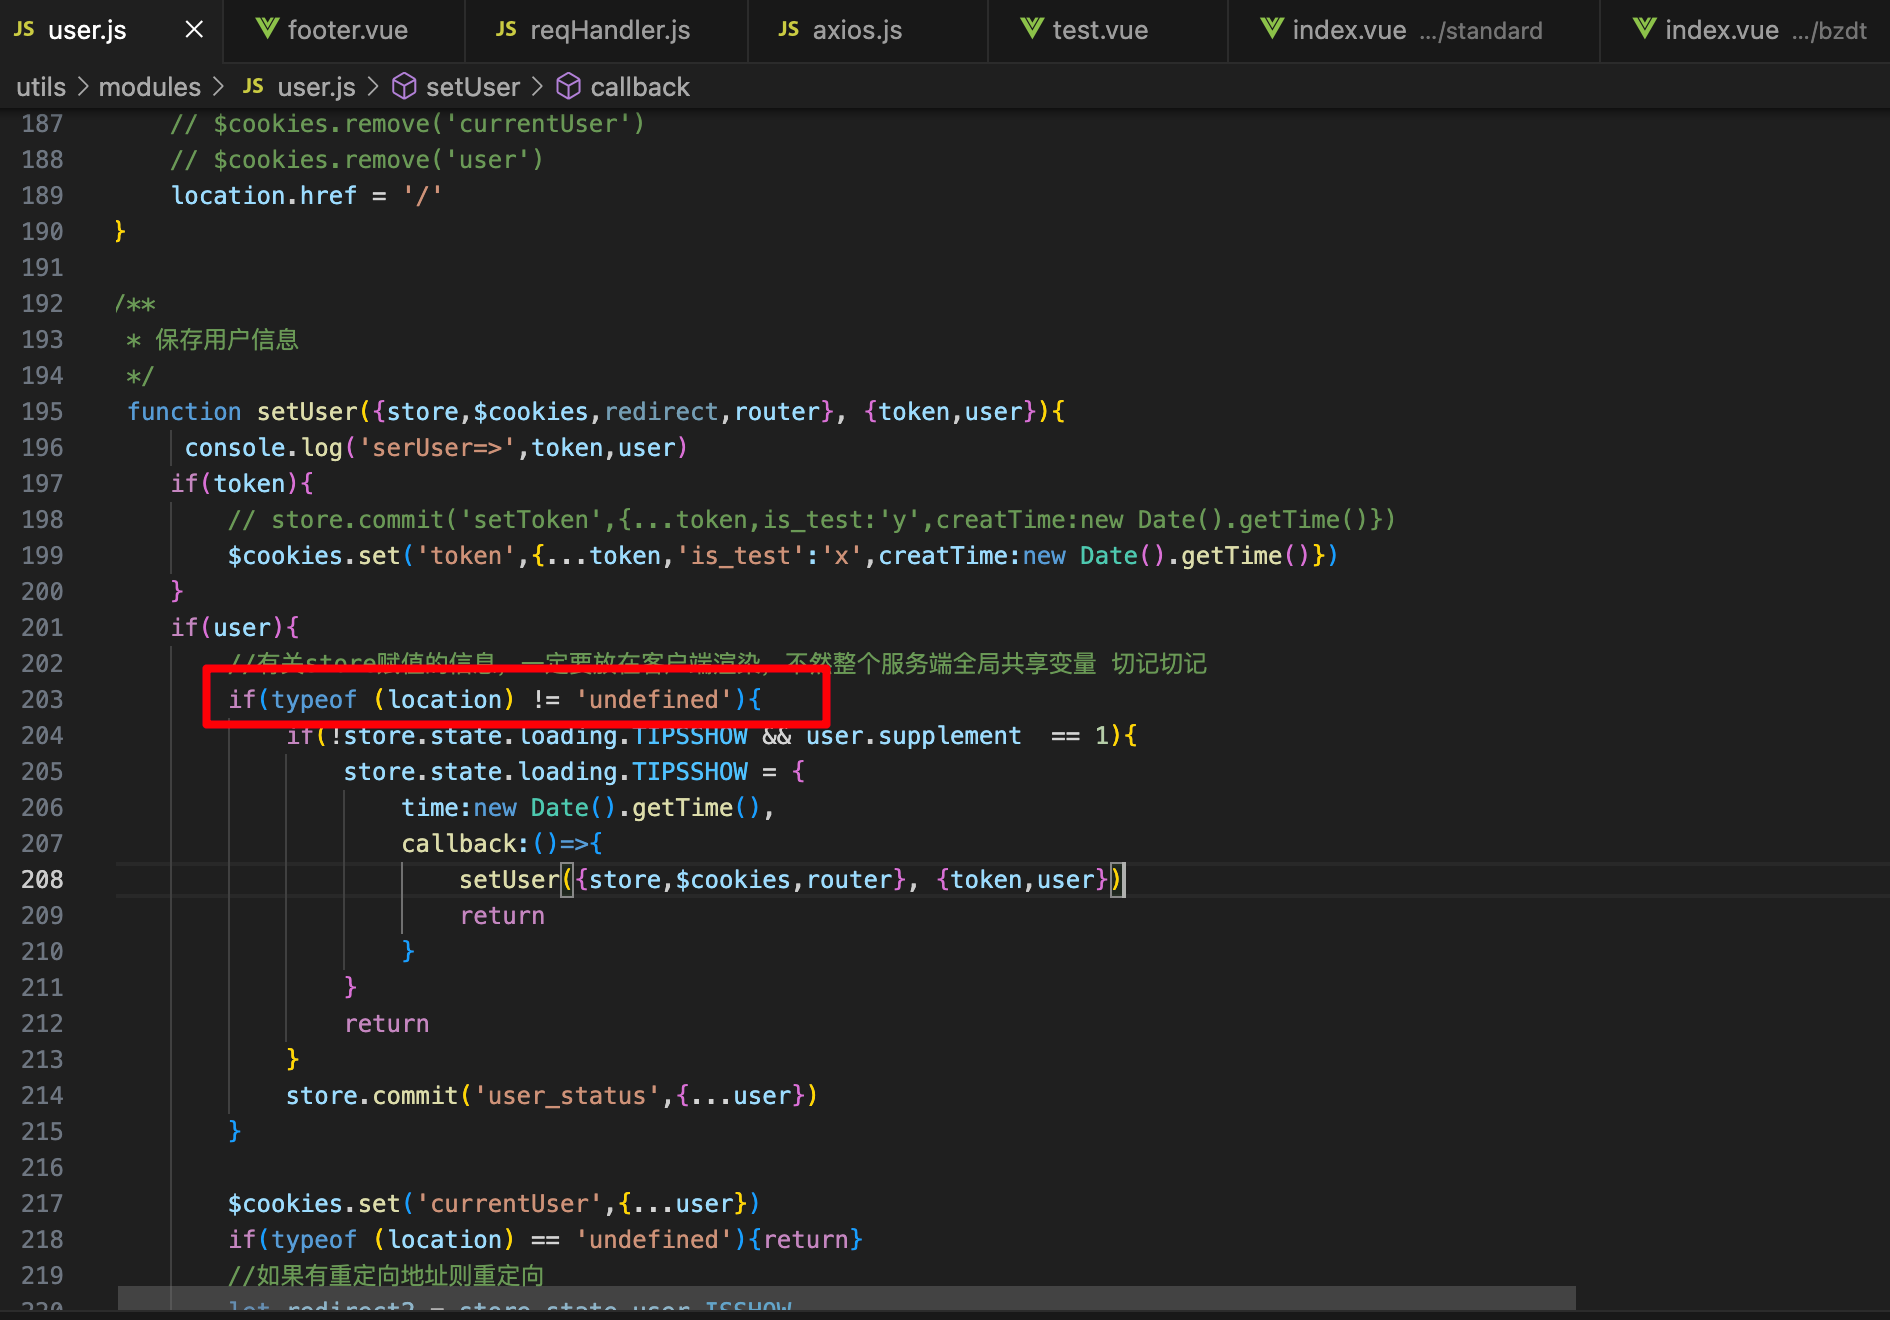Click line number 208 in the gutter

click(42, 880)
